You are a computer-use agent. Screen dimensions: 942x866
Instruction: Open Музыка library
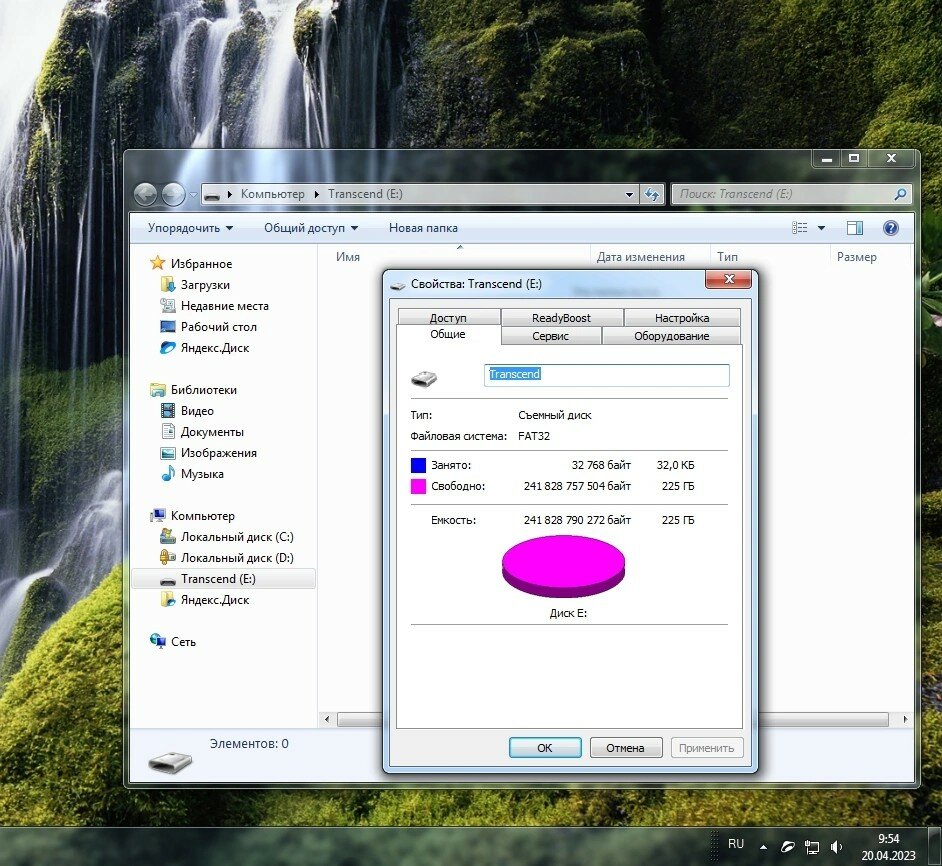pos(202,474)
